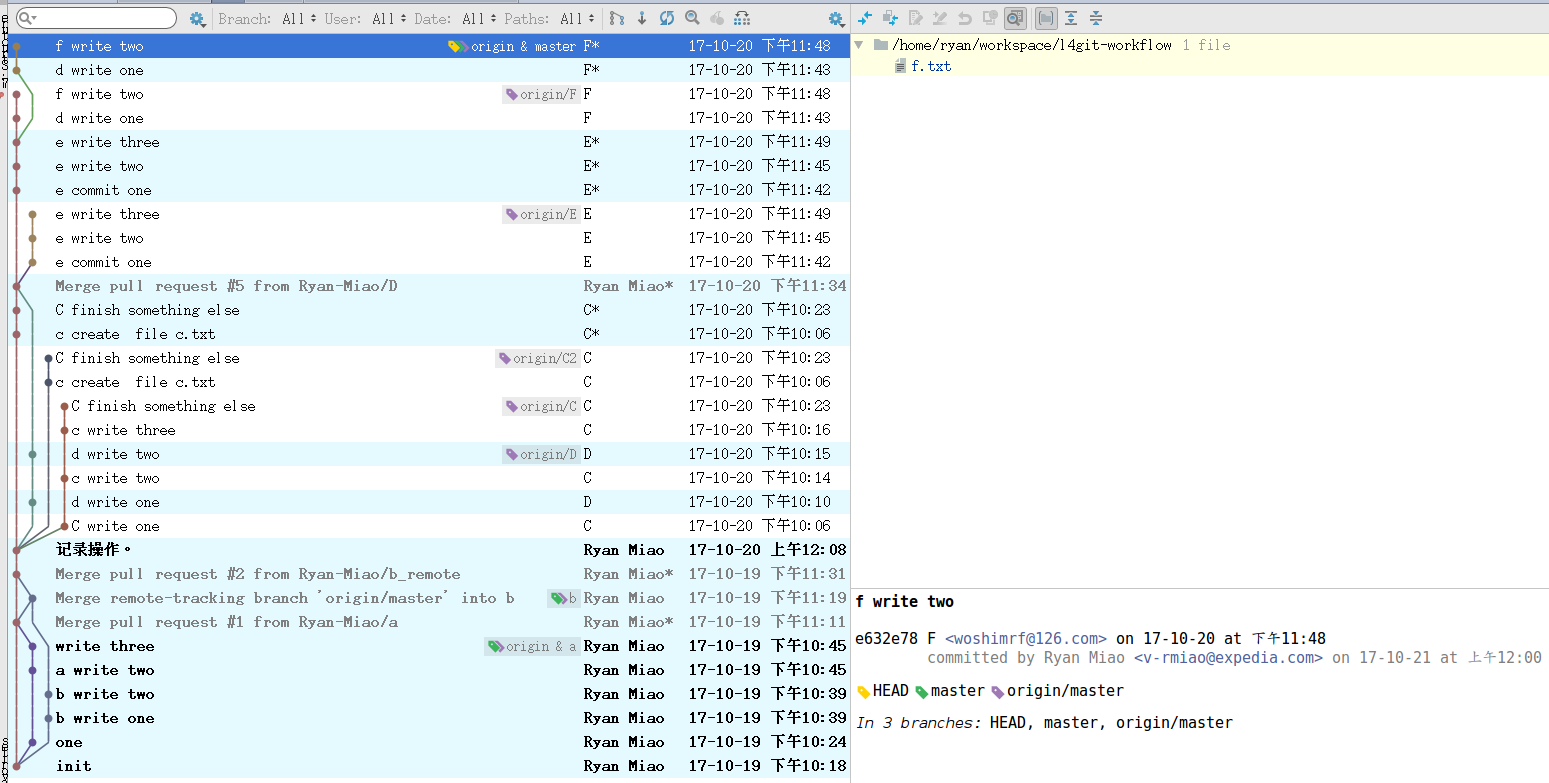Screen dimensions: 1549x783
Task: Collapse the /home/ryan/workspace/l4git-workflow tree node
Action: 859,45
